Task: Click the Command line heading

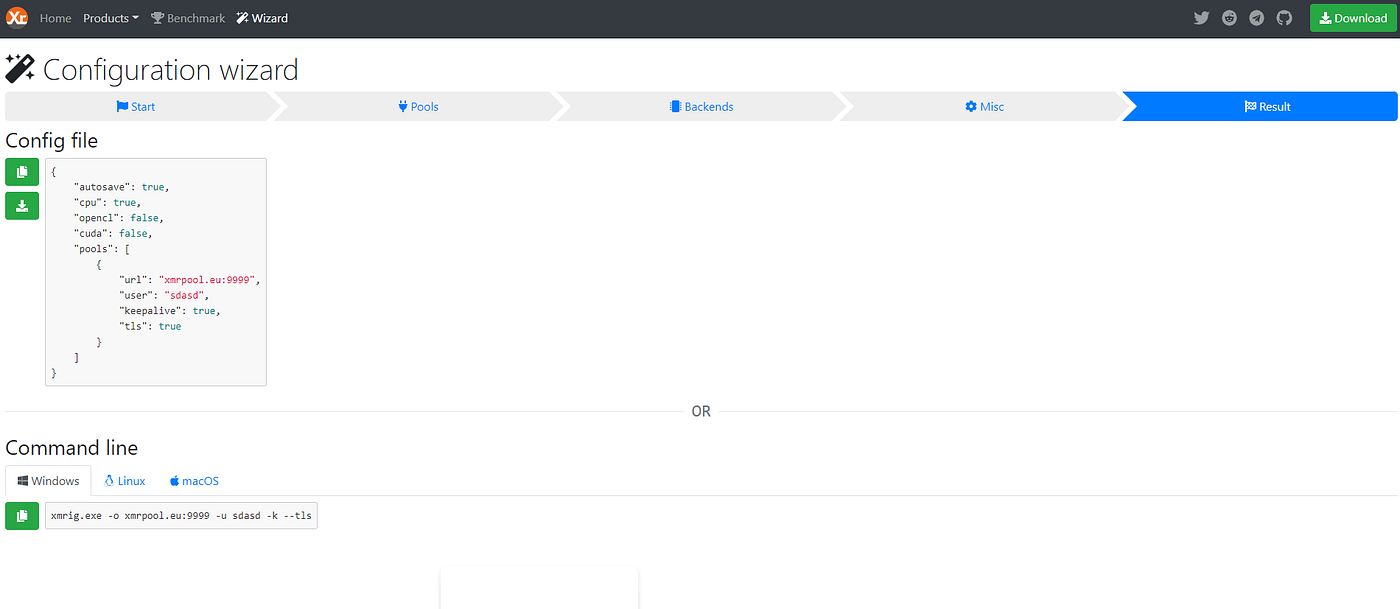Action: pyautogui.click(x=72, y=448)
